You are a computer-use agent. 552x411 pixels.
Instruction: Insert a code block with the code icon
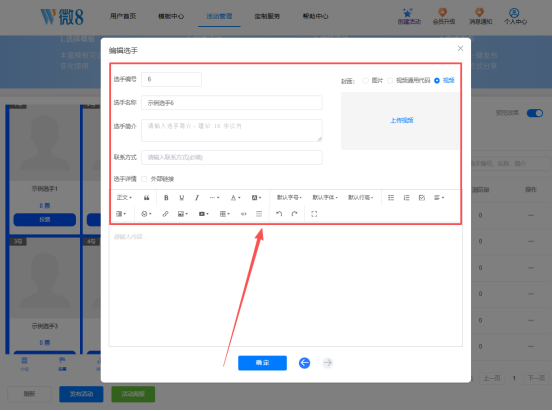243,214
